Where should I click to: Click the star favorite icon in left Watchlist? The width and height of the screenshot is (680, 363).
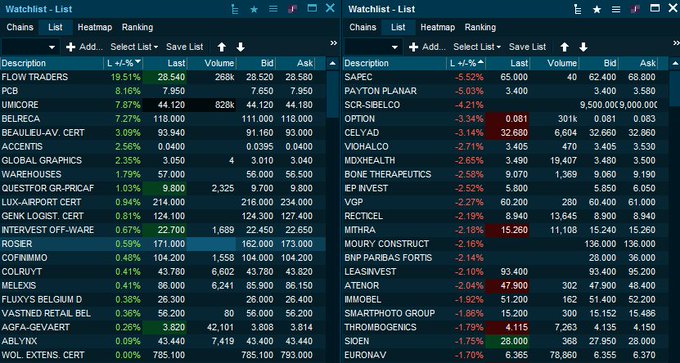pos(254,9)
